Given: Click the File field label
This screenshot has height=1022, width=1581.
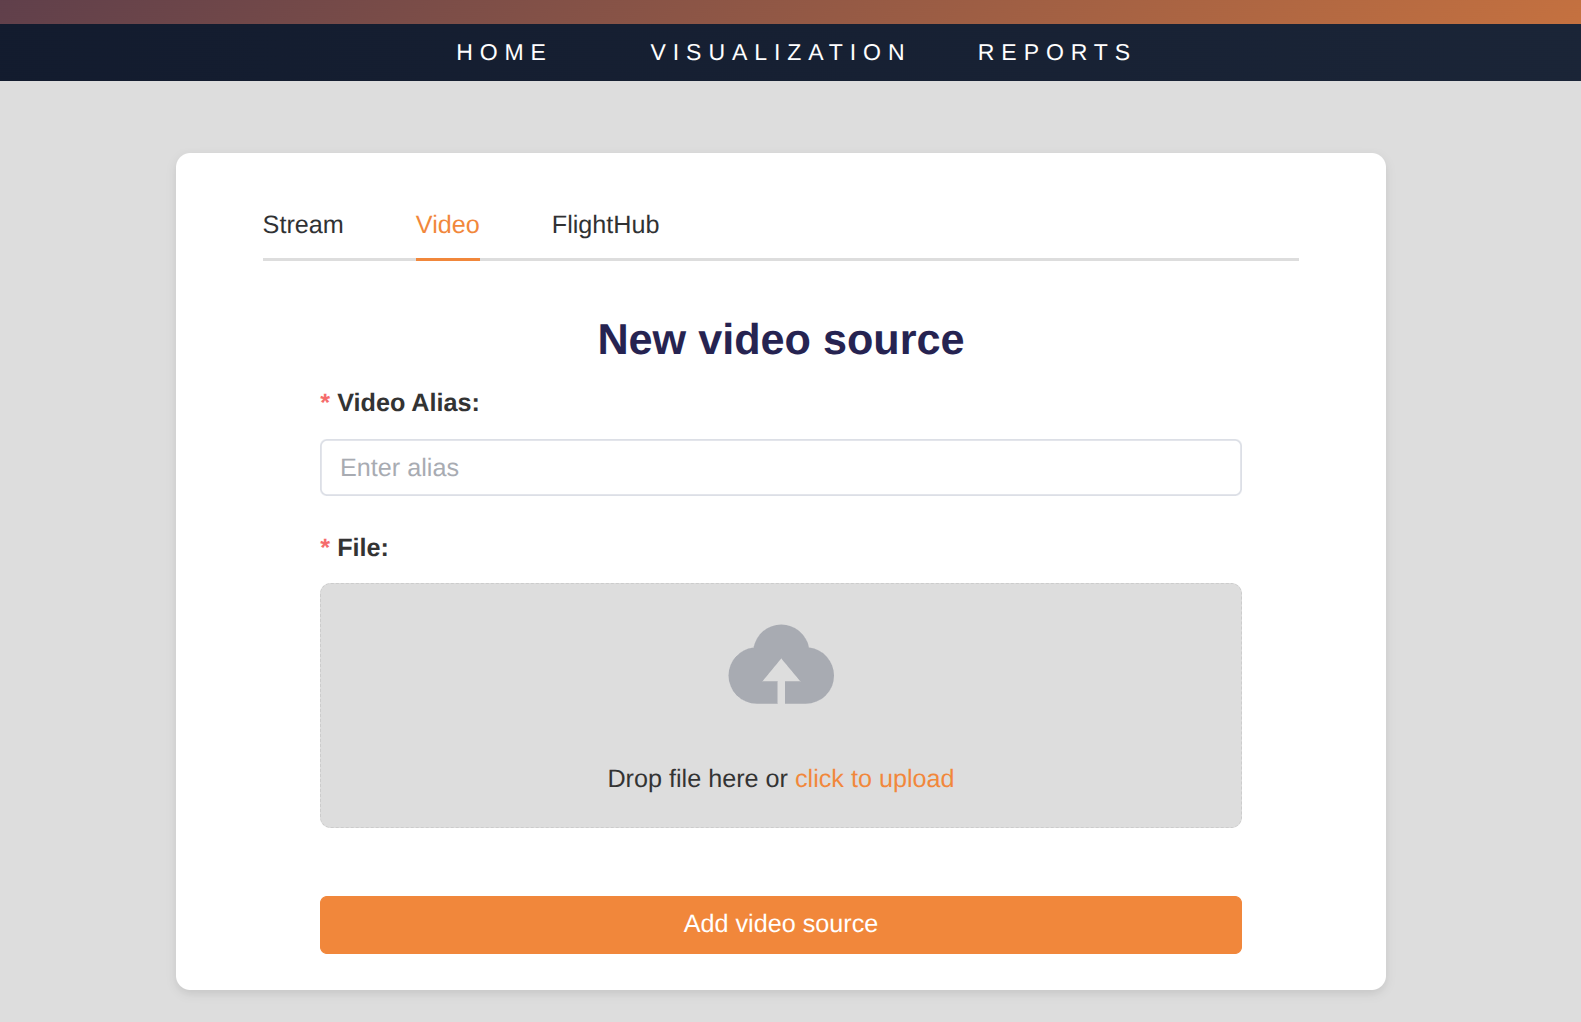Looking at the screenshot, I should click(362, 548).
